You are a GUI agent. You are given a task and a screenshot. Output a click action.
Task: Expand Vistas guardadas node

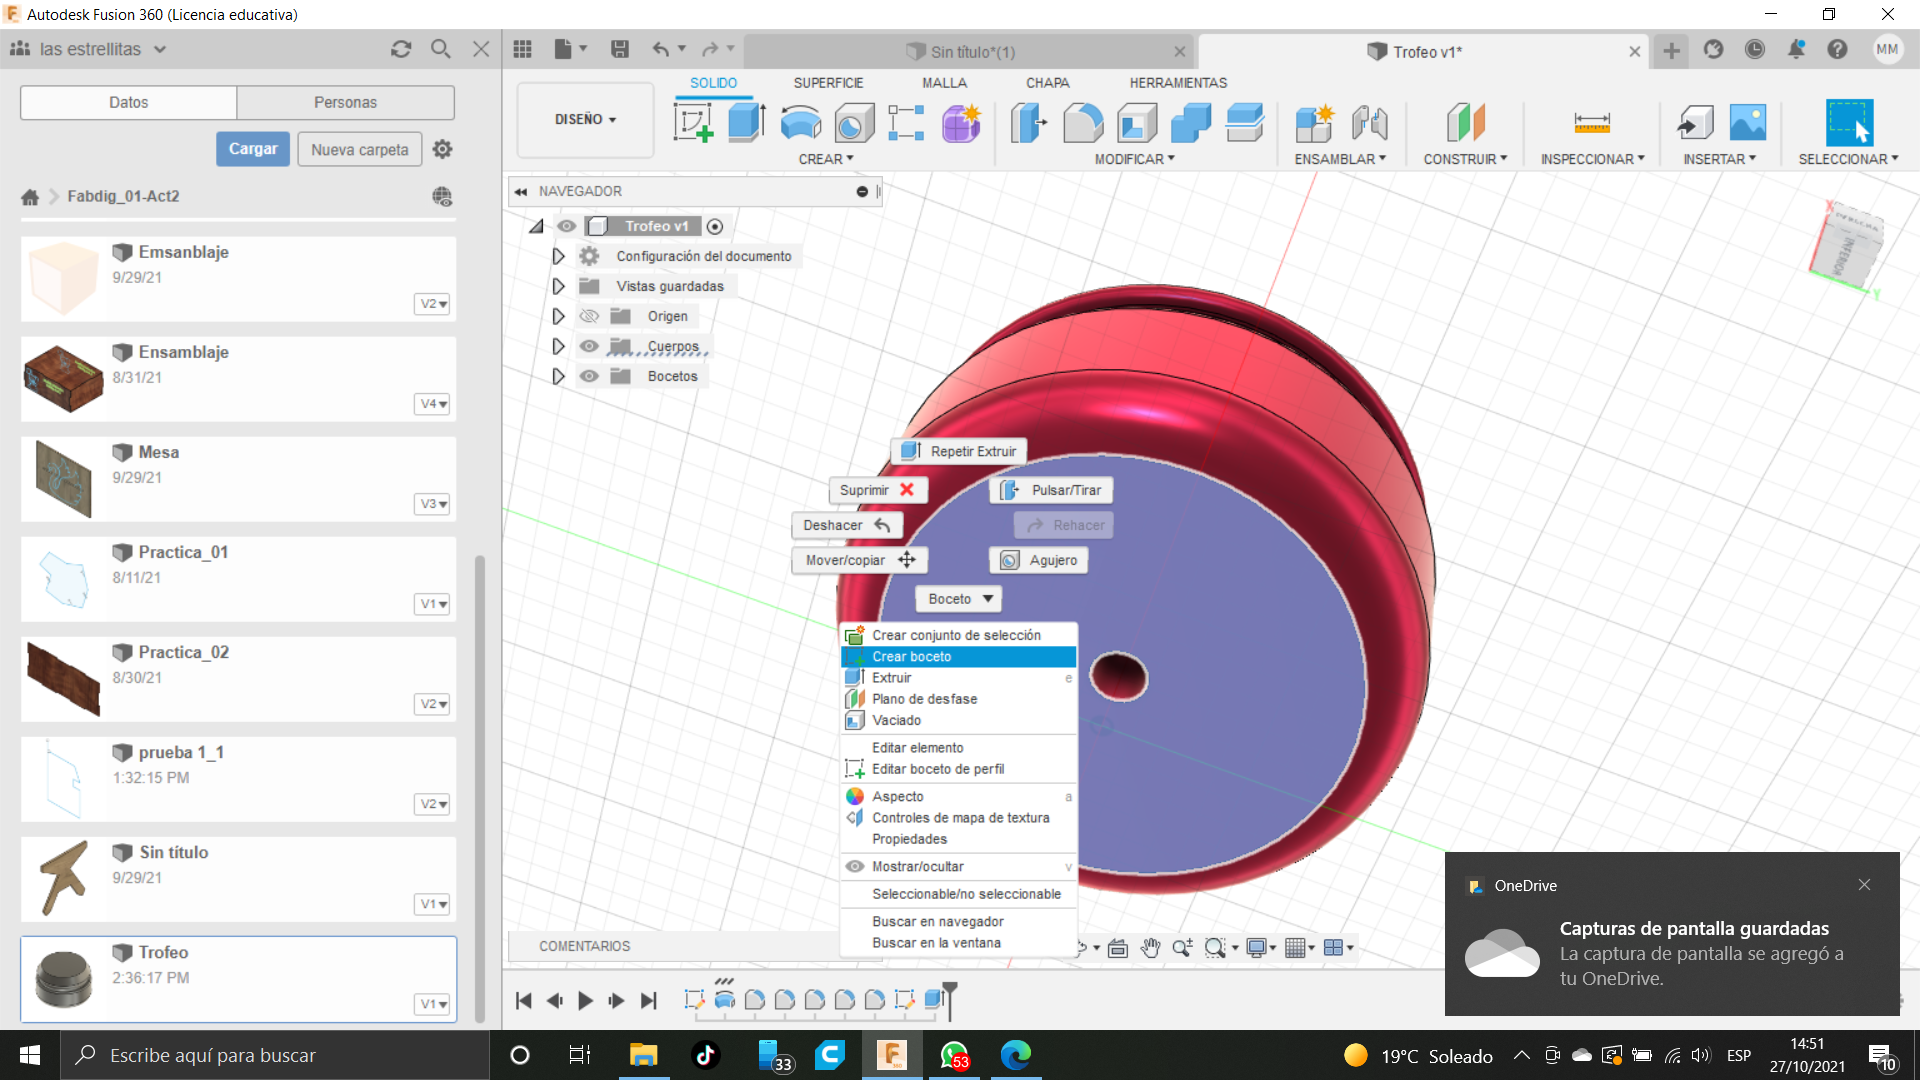click(559, 286)
